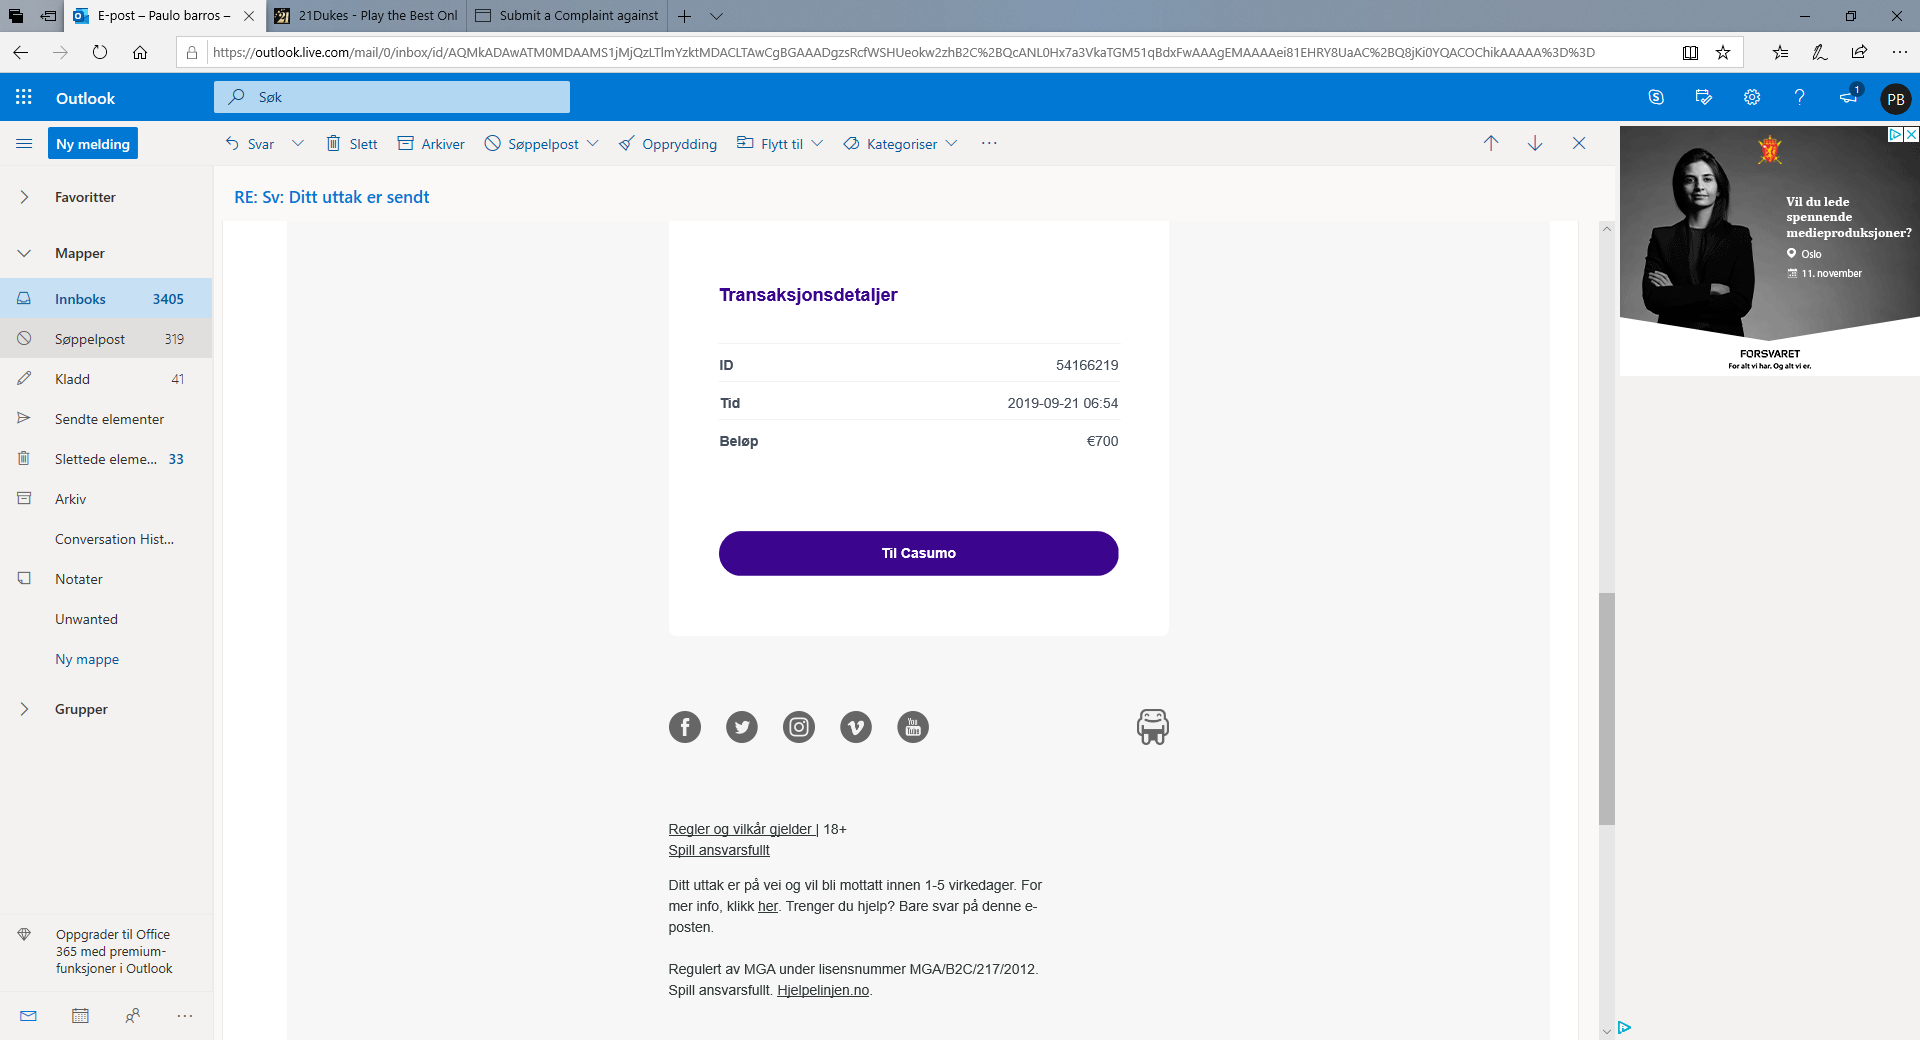Open the Sendte elementer folder
This screenshot has height=1040, width=1920.
click(x=106, y=419)
